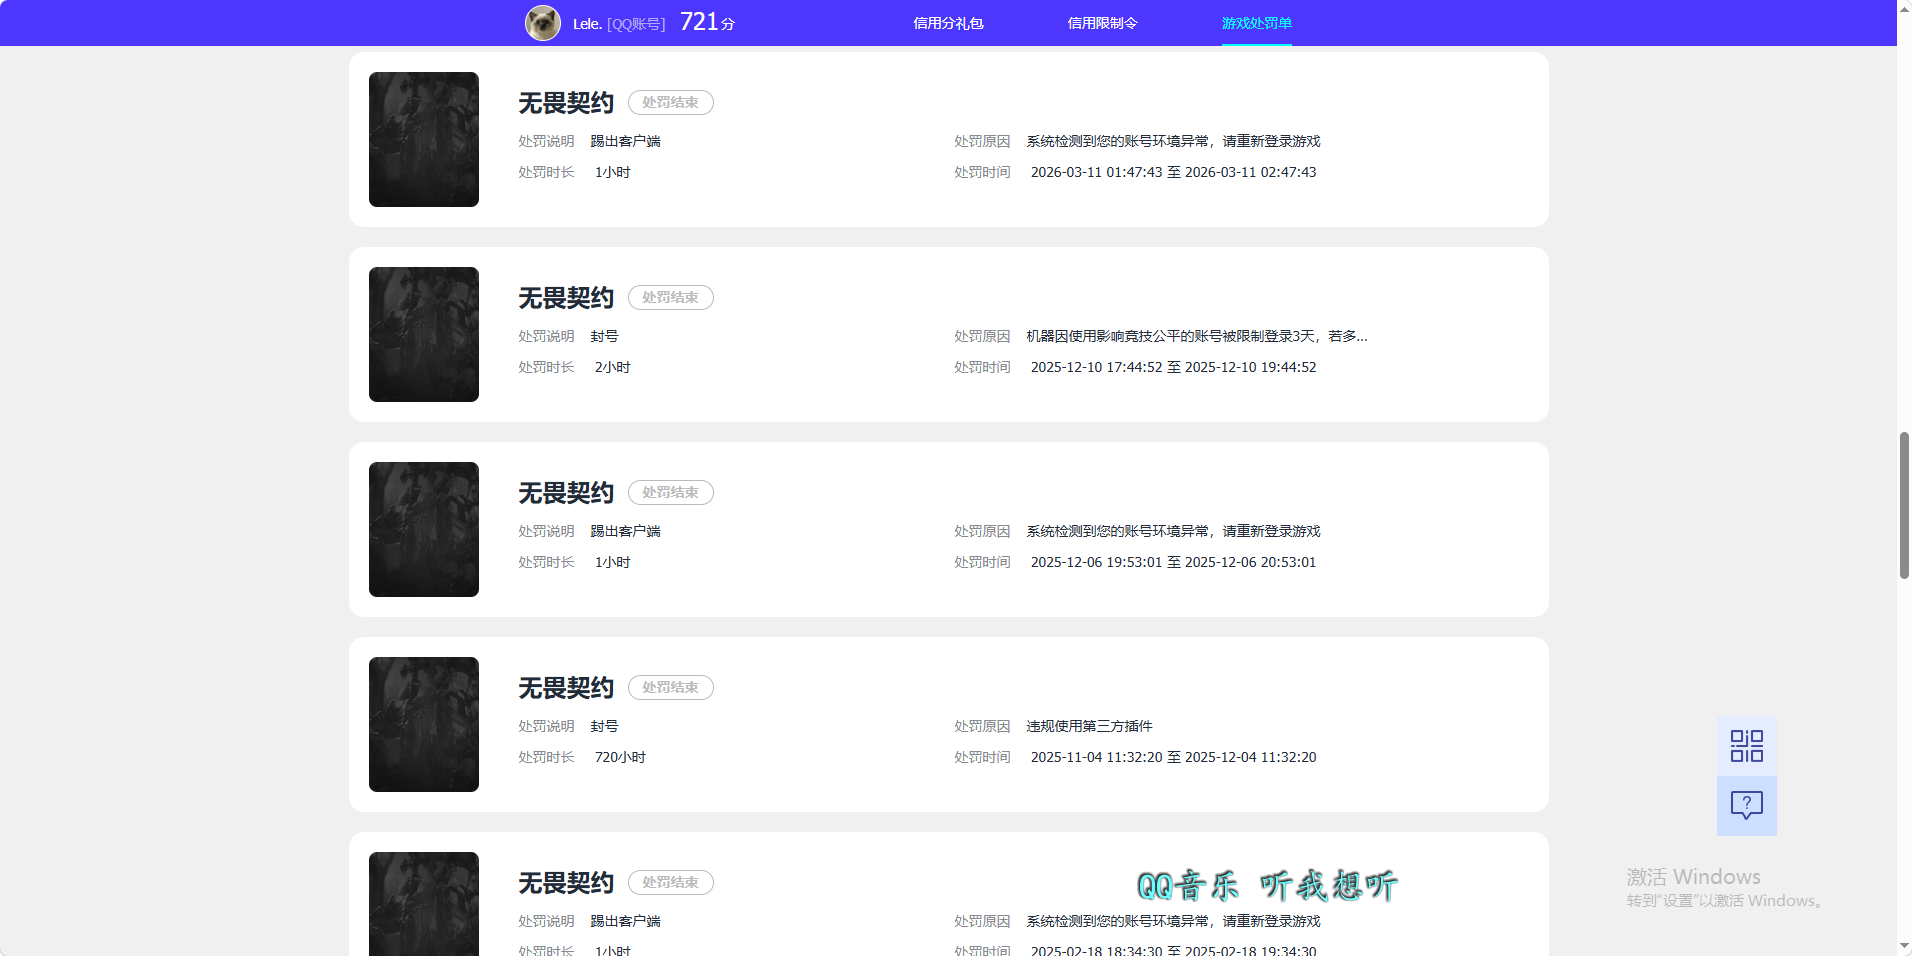Click the QR code icon on the right

(x=1745, y=744)
